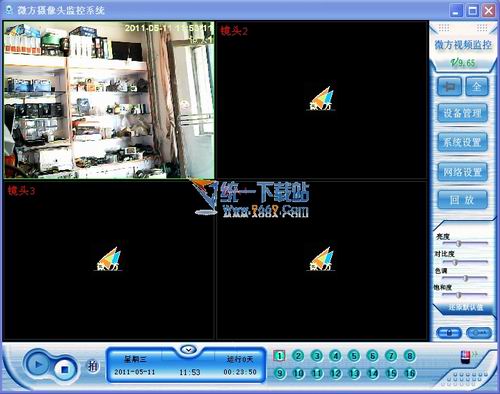Expand the info panel chevron arrow
Image resolution: width=500 pixels, height=394 pixels.
189,350
